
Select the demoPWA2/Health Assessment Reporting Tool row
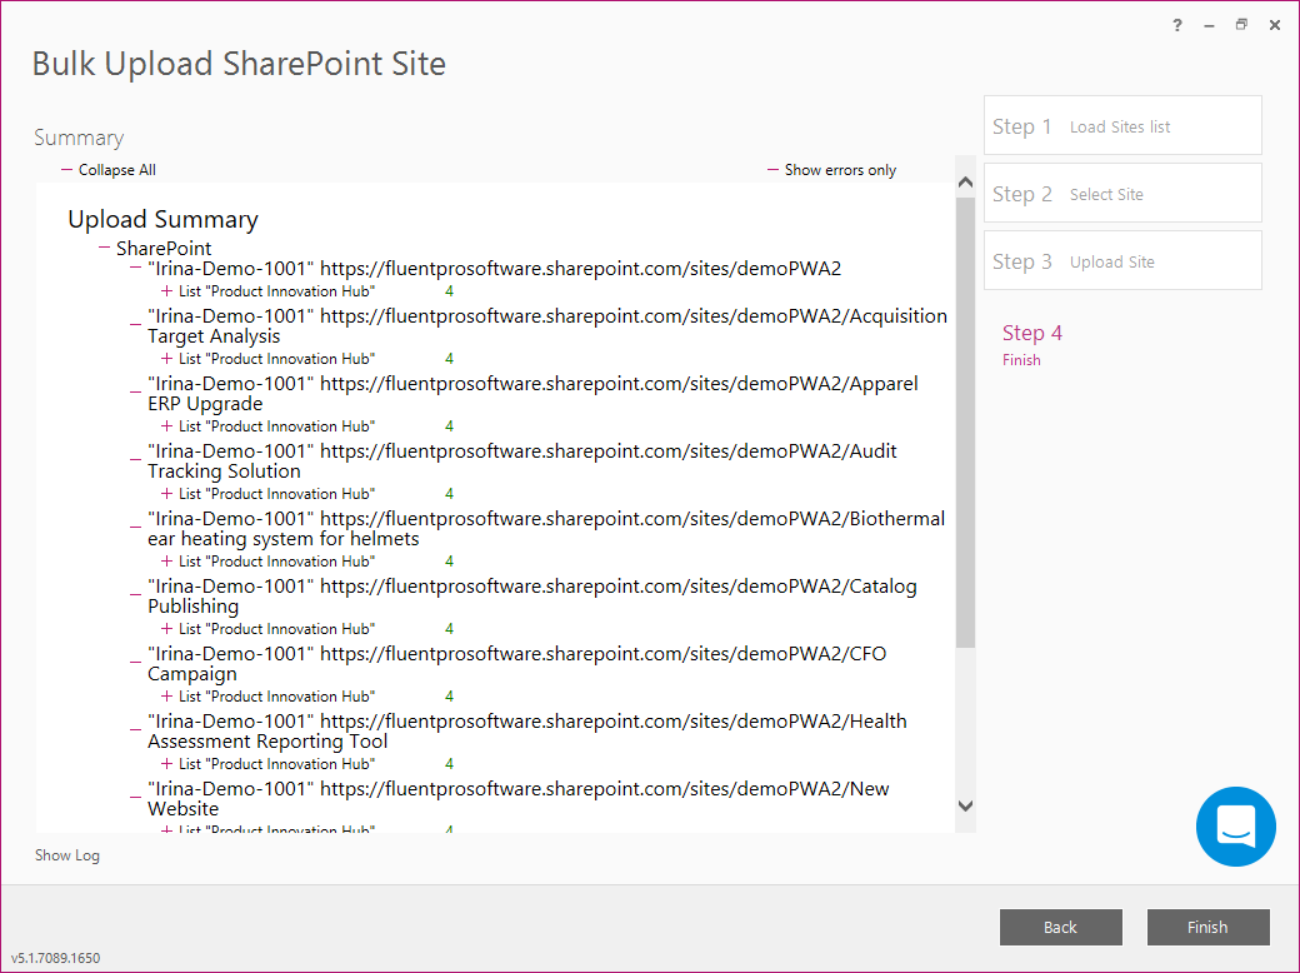(527, 731)
